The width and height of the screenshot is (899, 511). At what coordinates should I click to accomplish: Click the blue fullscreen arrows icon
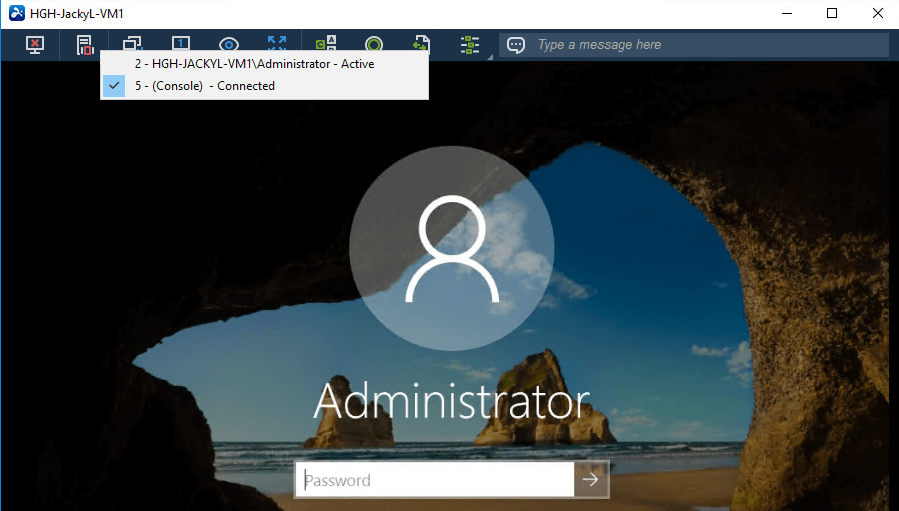(277, 44)
